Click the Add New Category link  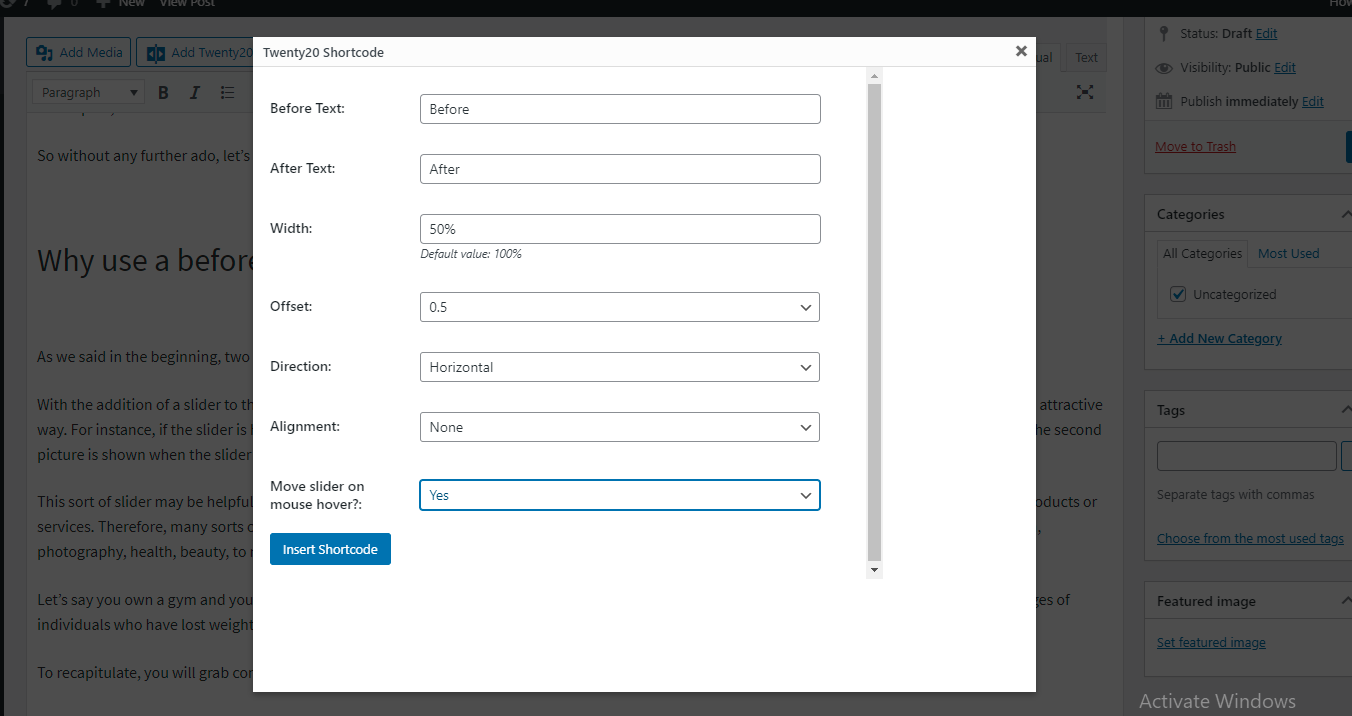pyautogui.click(x=1219, y=338)
